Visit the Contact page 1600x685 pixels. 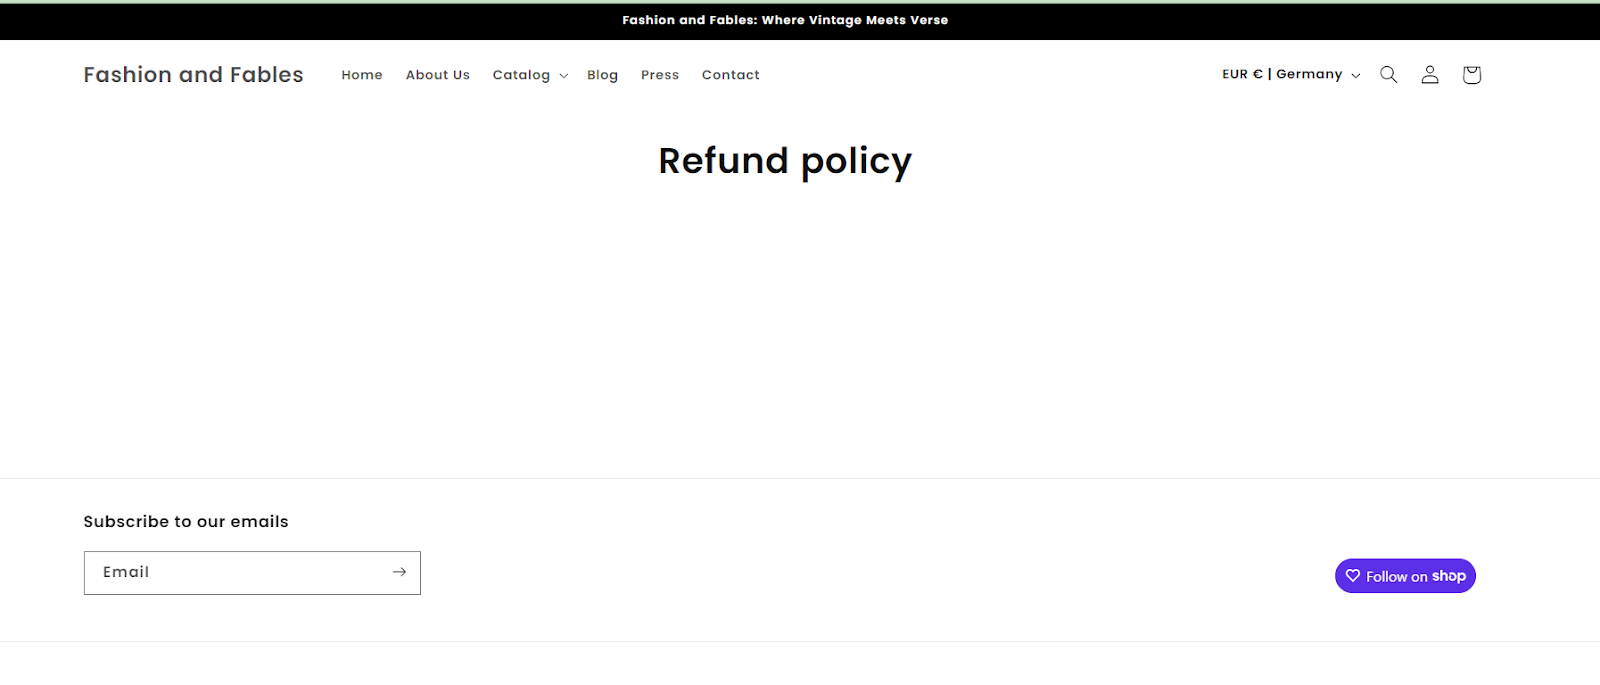(731, 75)
